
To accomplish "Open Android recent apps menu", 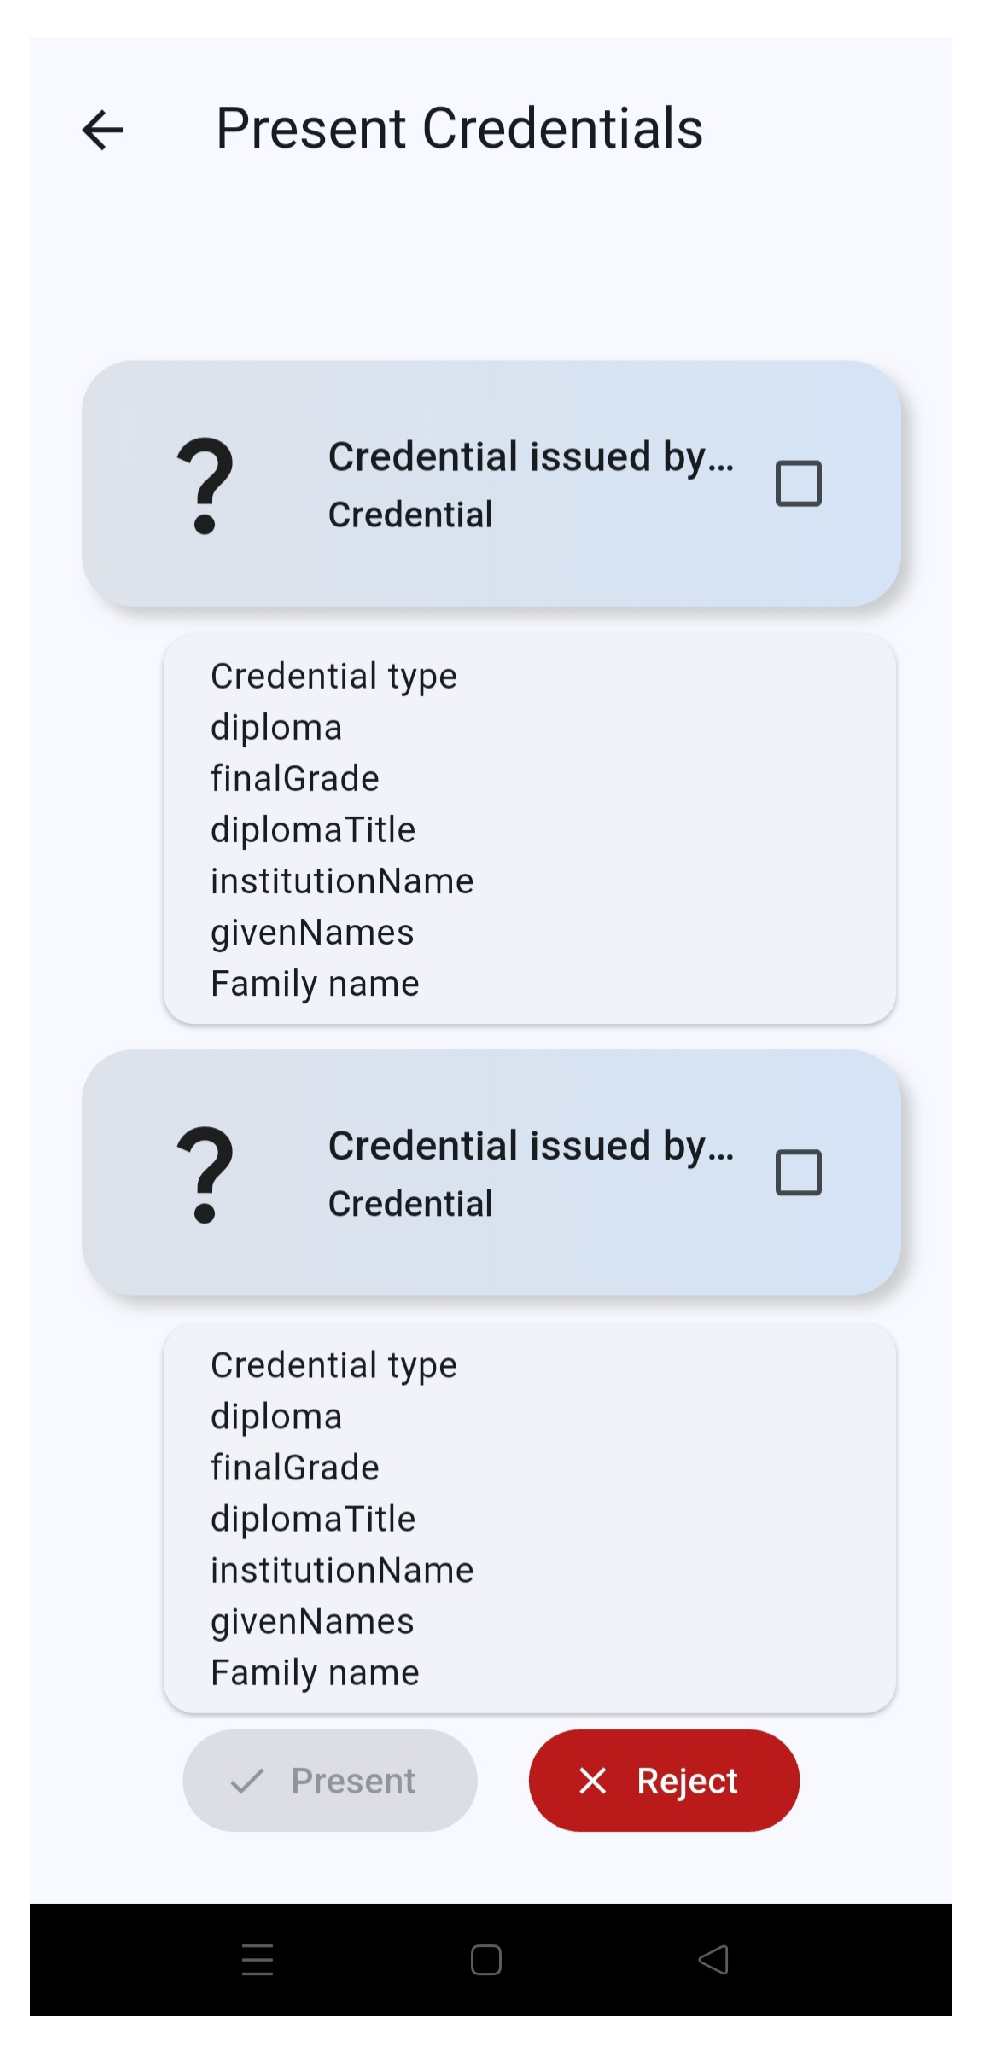I will 258,1959.
